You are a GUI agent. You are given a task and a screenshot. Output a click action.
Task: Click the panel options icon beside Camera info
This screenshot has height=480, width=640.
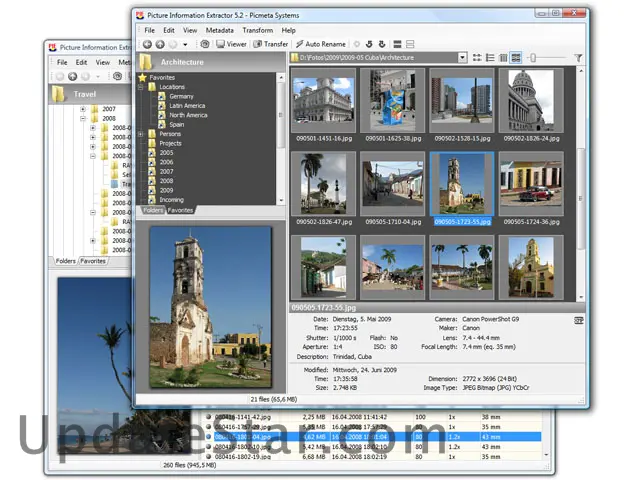[579, 320]
